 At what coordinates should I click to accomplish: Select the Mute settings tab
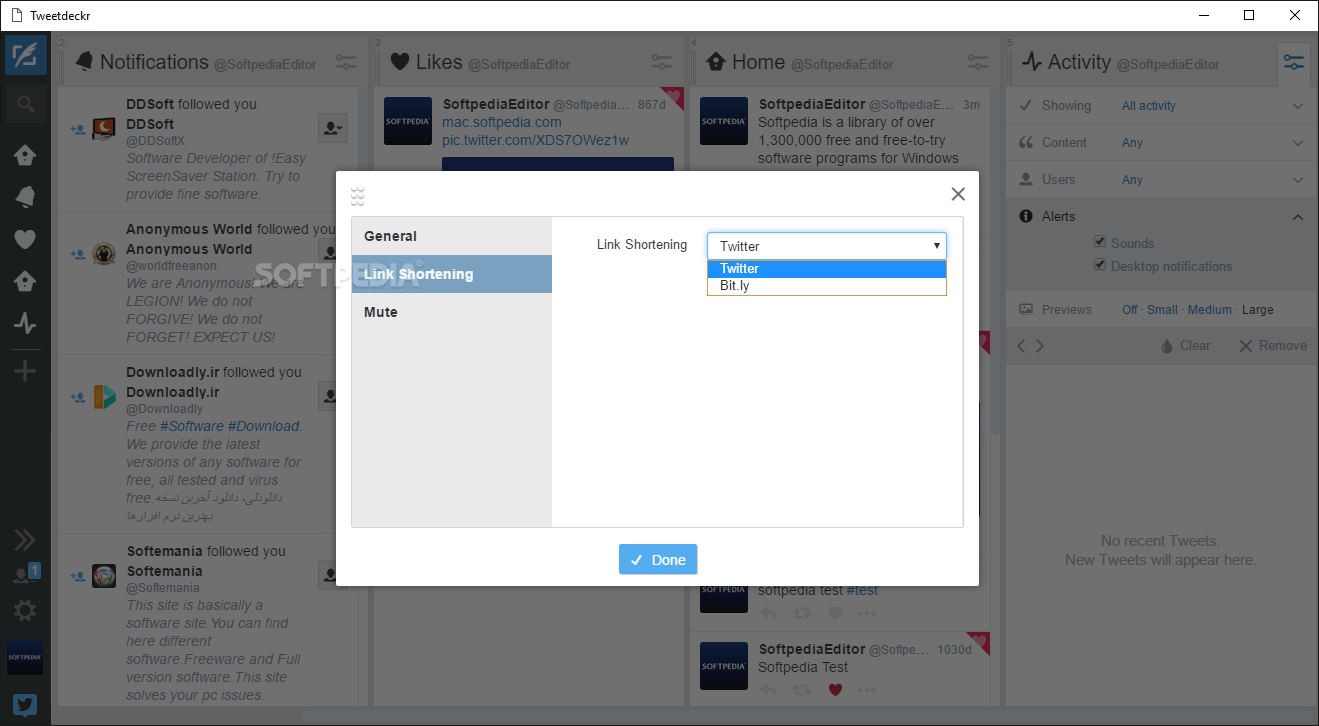tap(452, 312)
